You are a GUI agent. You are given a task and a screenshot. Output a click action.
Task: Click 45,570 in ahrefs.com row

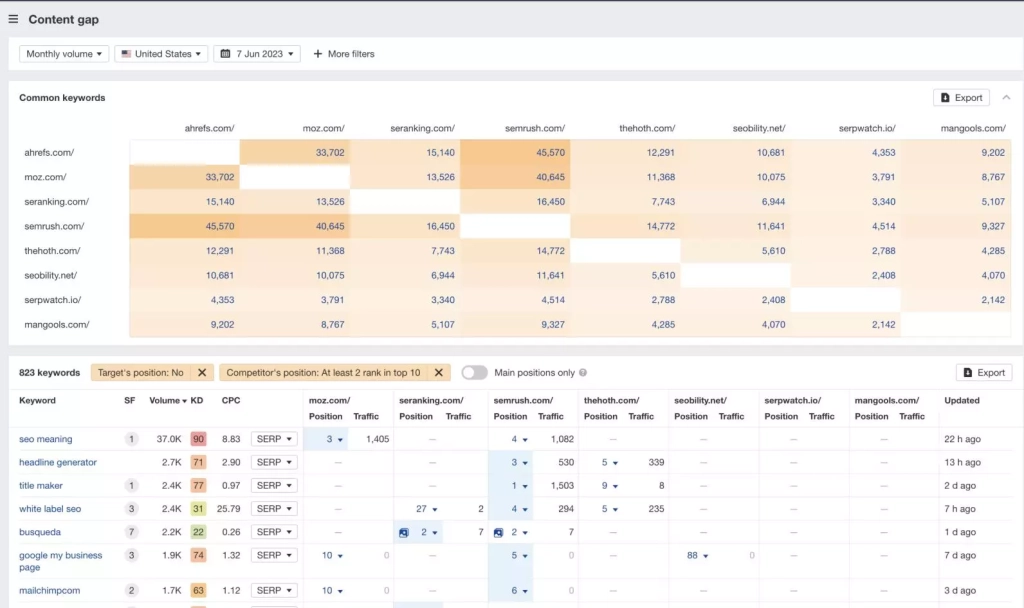pyautogui.click(x=551, y=152)
